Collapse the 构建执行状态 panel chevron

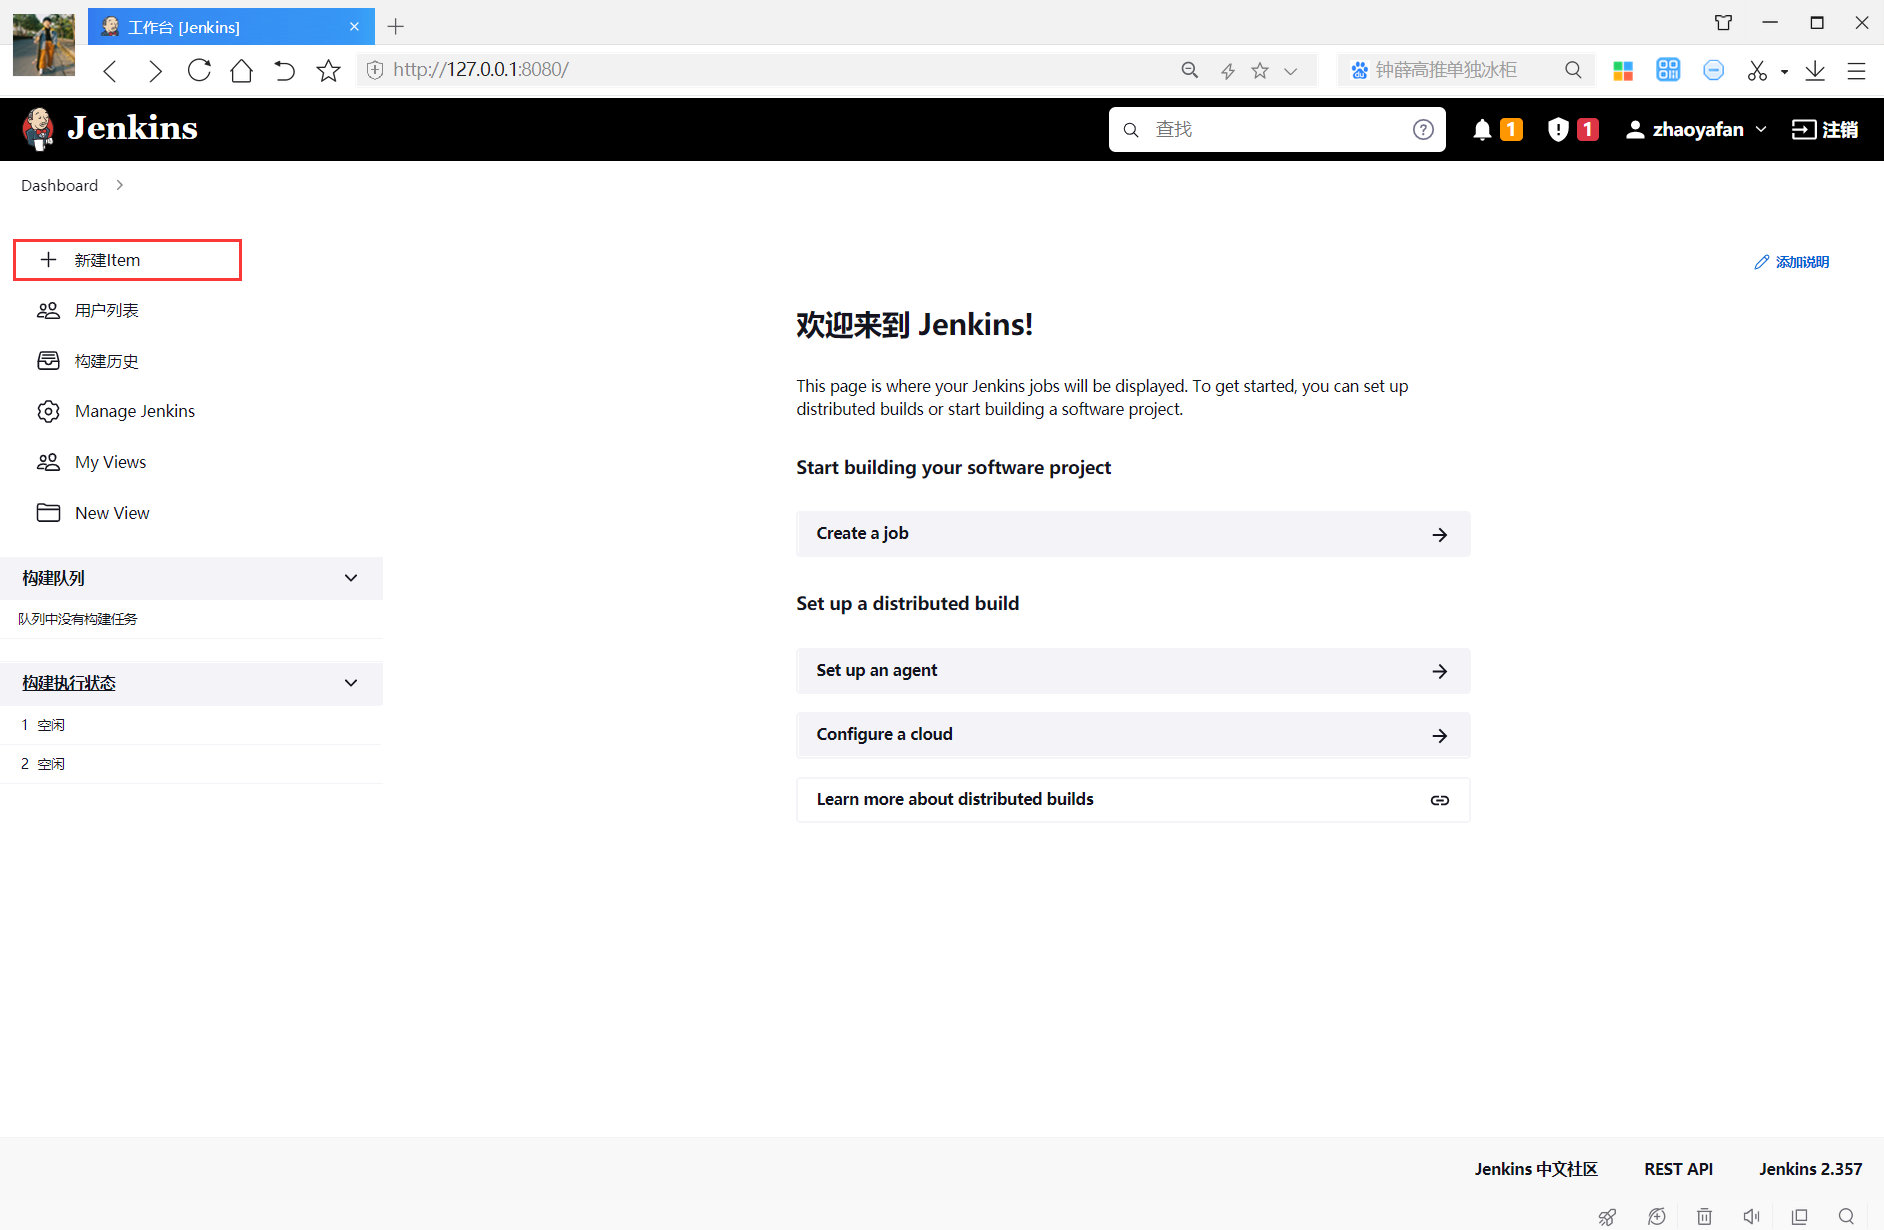351,683
